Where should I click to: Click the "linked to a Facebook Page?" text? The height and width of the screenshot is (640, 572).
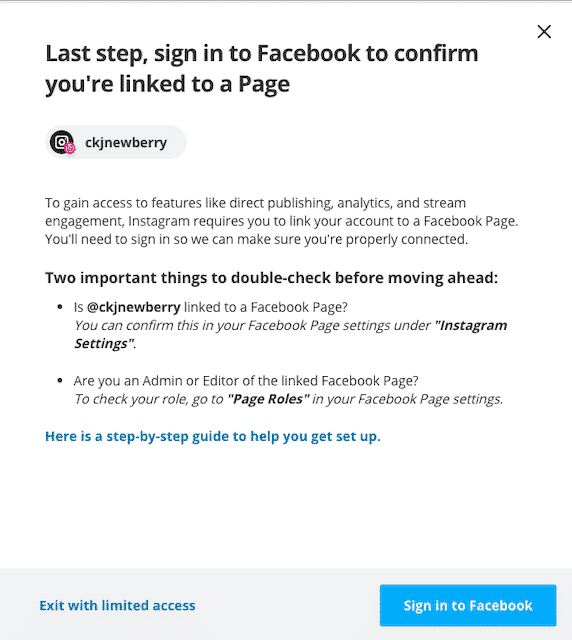[x=266, y=307]
